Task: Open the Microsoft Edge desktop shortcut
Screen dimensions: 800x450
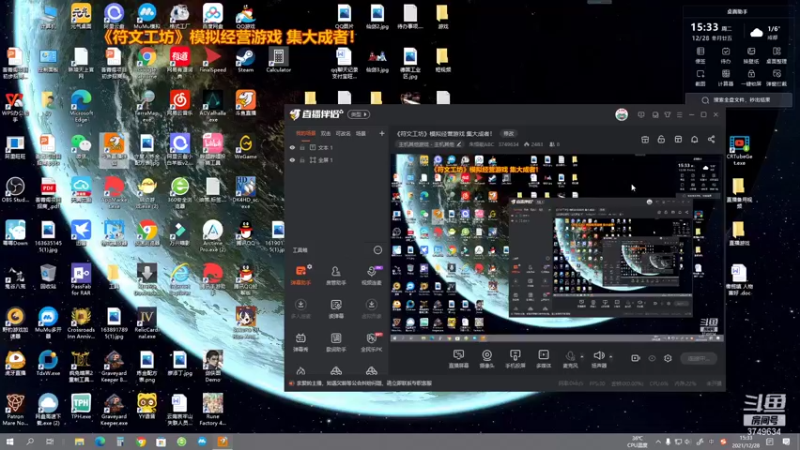Action: 81,106
